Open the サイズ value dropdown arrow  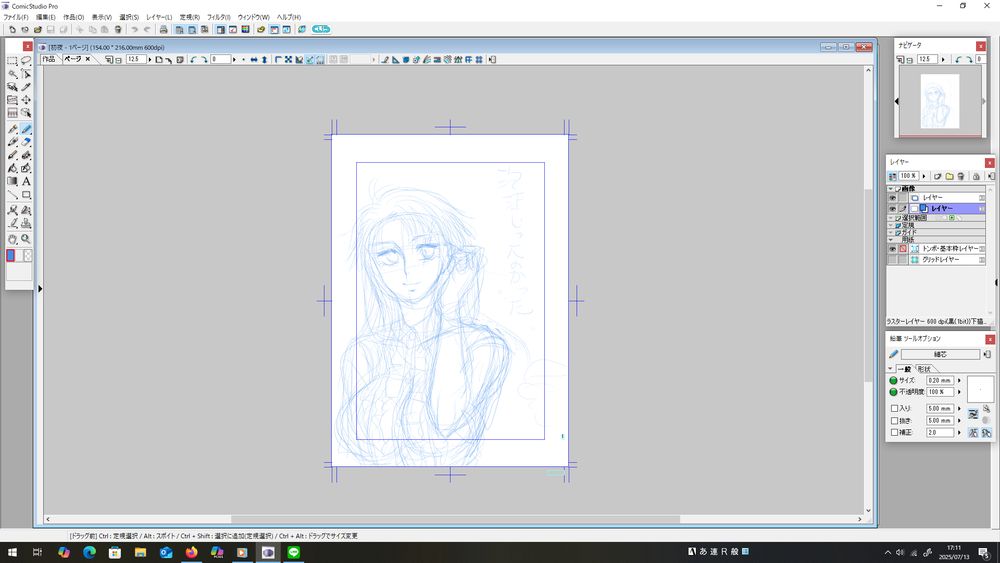[x=959, y=380]
